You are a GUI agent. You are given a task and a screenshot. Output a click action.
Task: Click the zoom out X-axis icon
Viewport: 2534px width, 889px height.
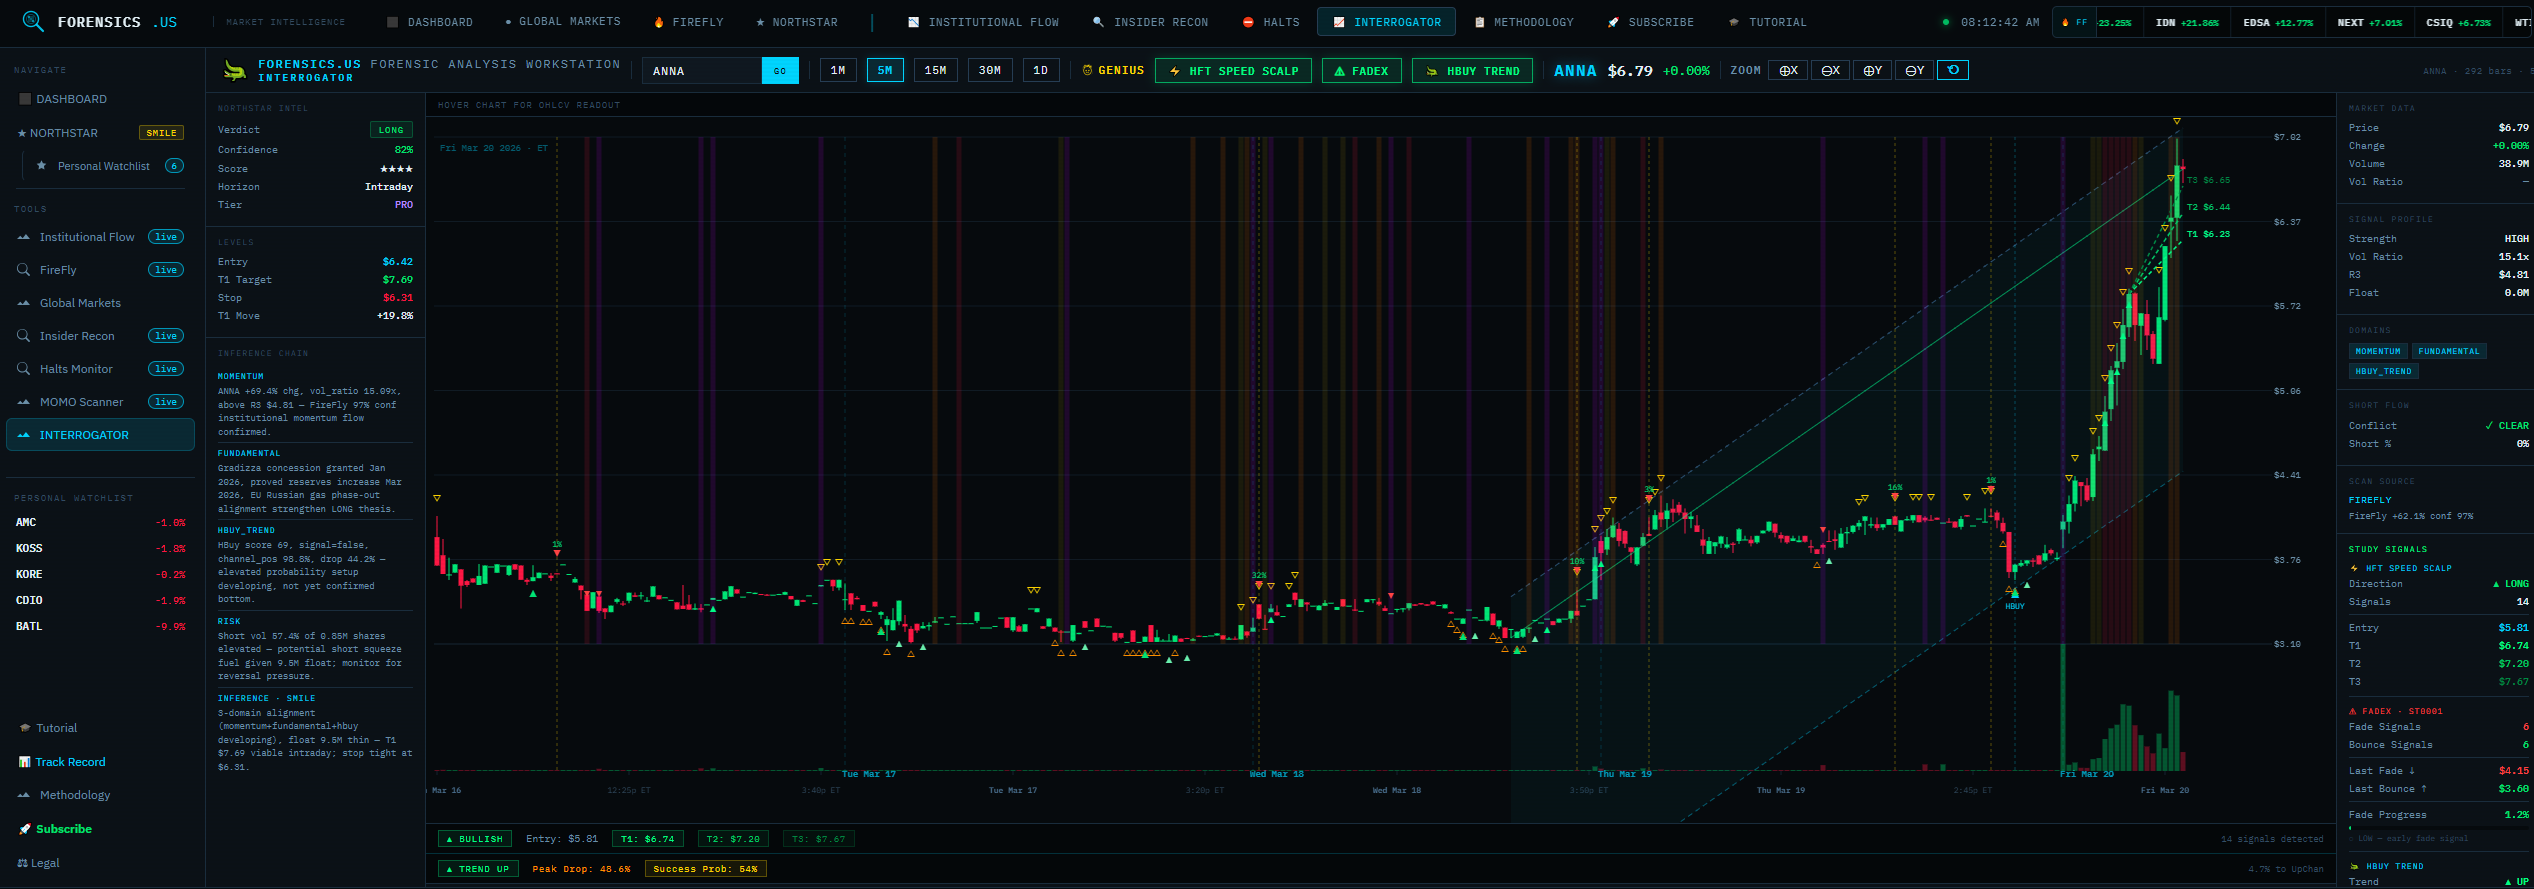[x=1830, y=70]
